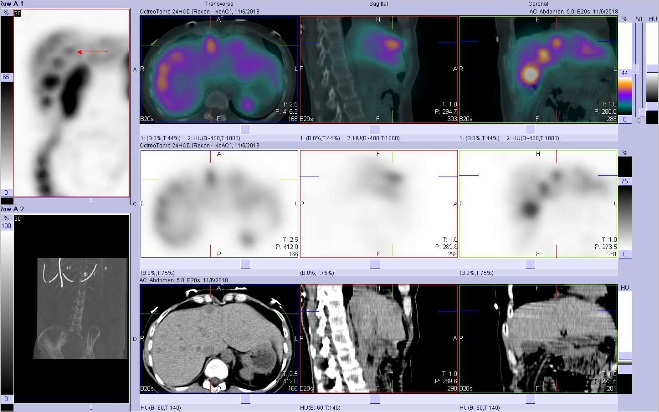
Task: Select lower handle 'C' on fusion color bar
Action: (625, 120)
